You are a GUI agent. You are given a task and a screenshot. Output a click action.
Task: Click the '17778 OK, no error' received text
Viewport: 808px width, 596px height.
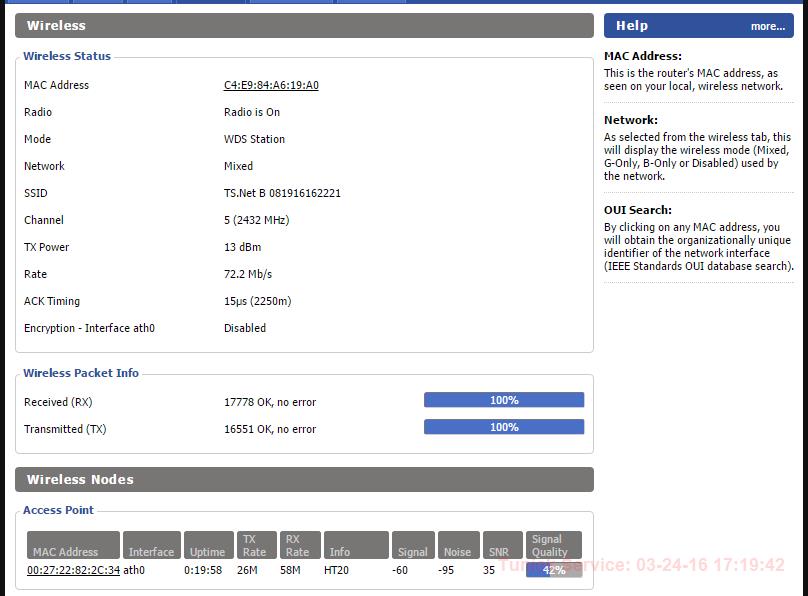(270, 402)
